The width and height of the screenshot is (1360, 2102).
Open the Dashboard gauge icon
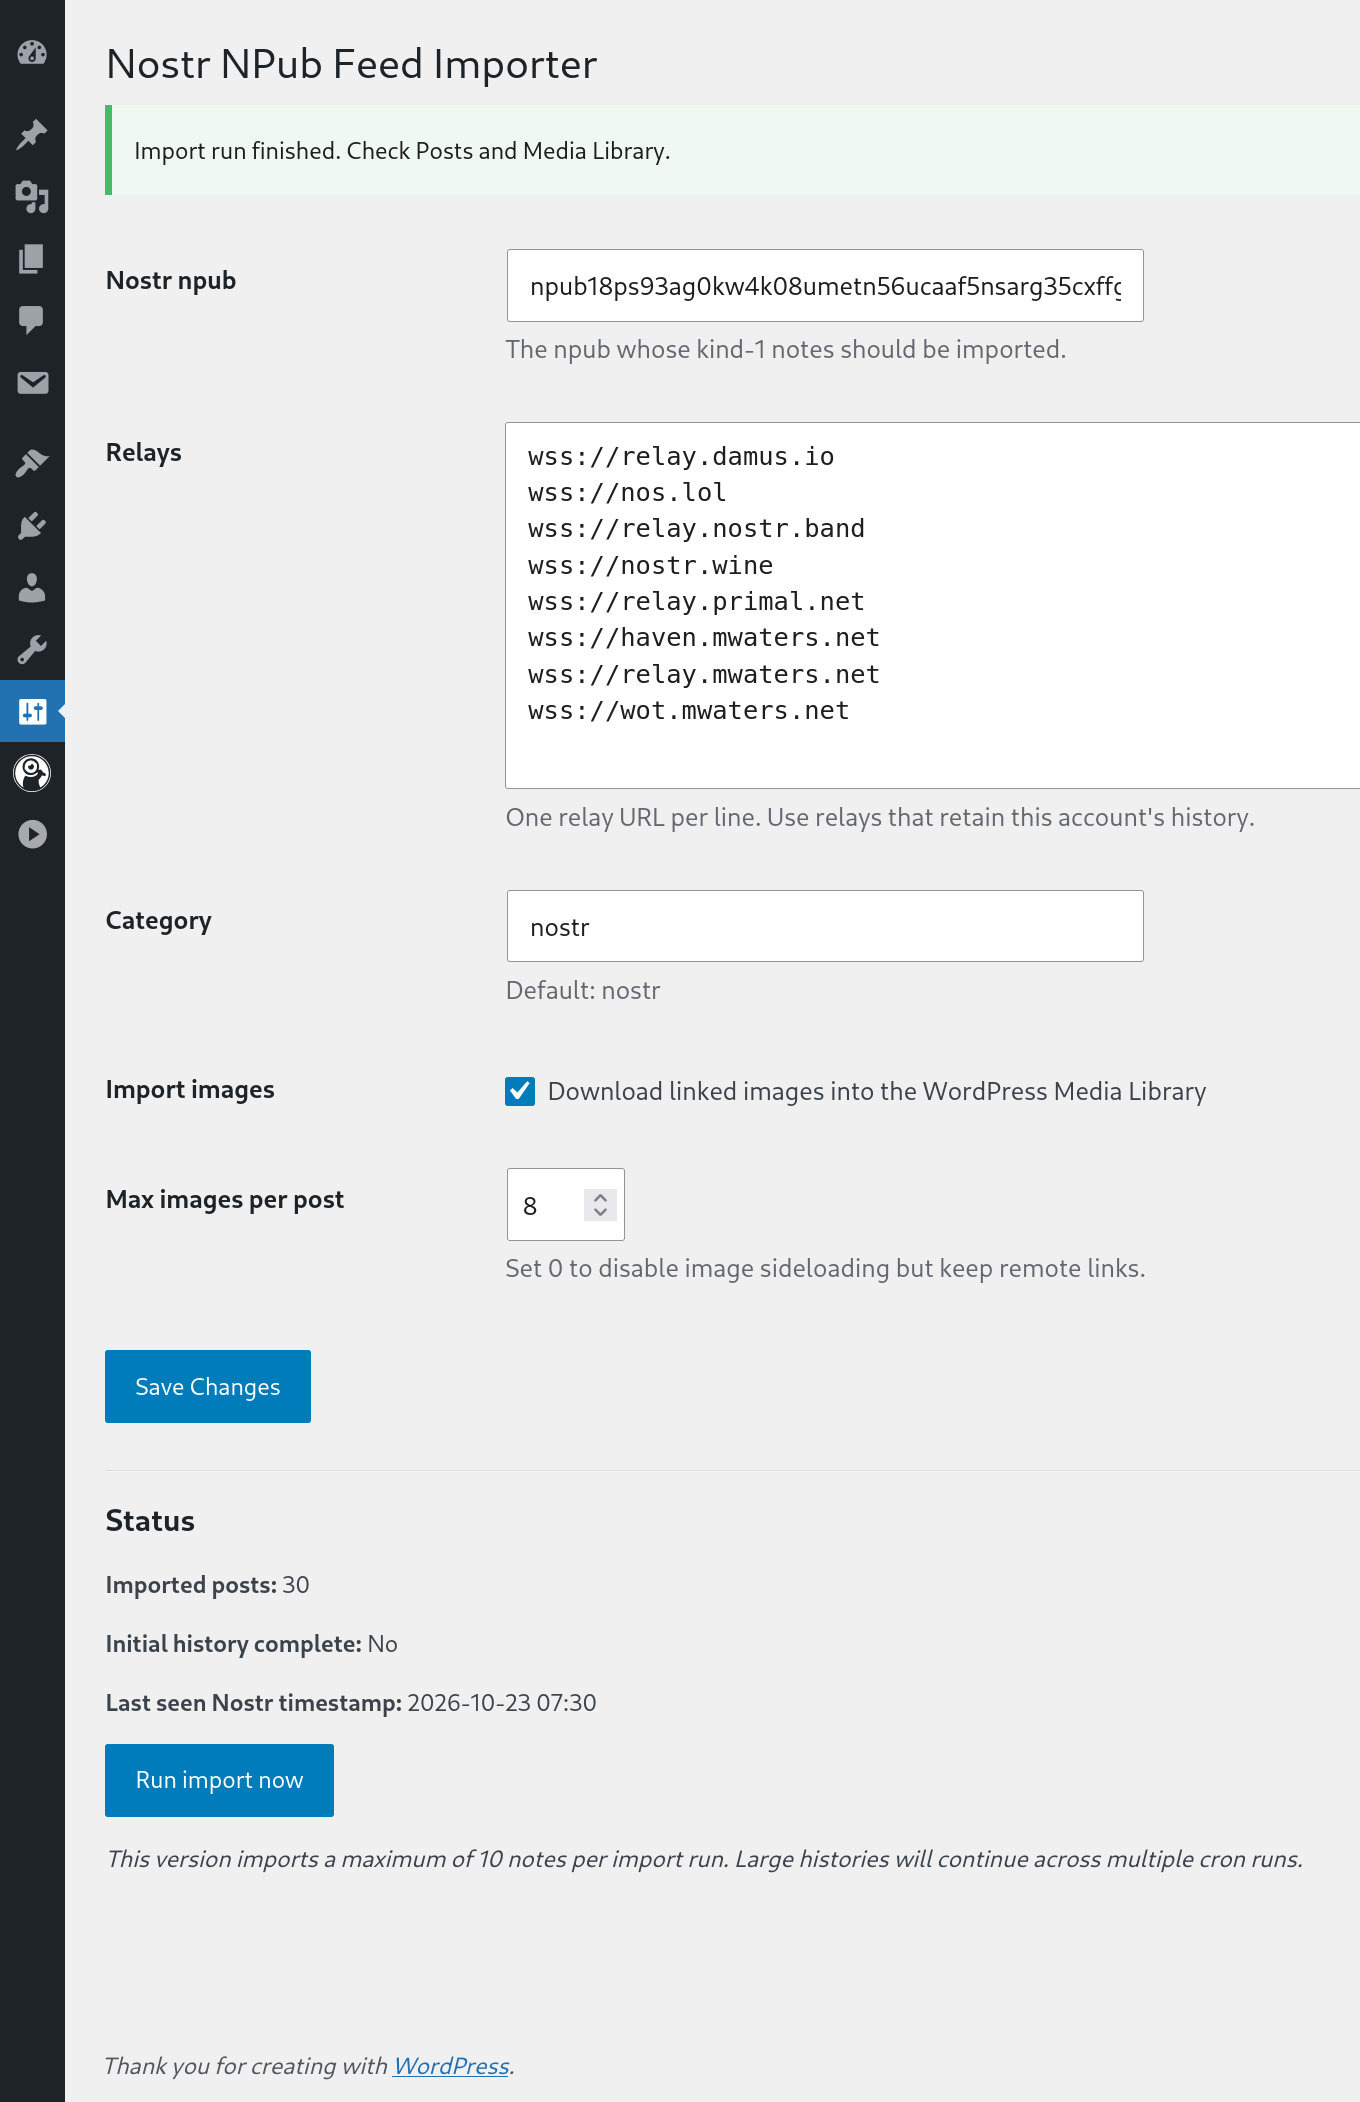click(x=32, y=53)
